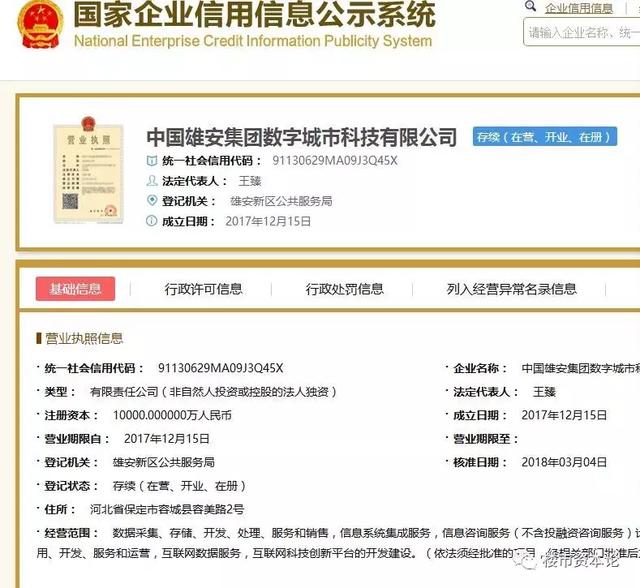This screenshot has width=640, height=588.
Task: Open the 企业信用信息 link
Action: (x=579, y=8)
